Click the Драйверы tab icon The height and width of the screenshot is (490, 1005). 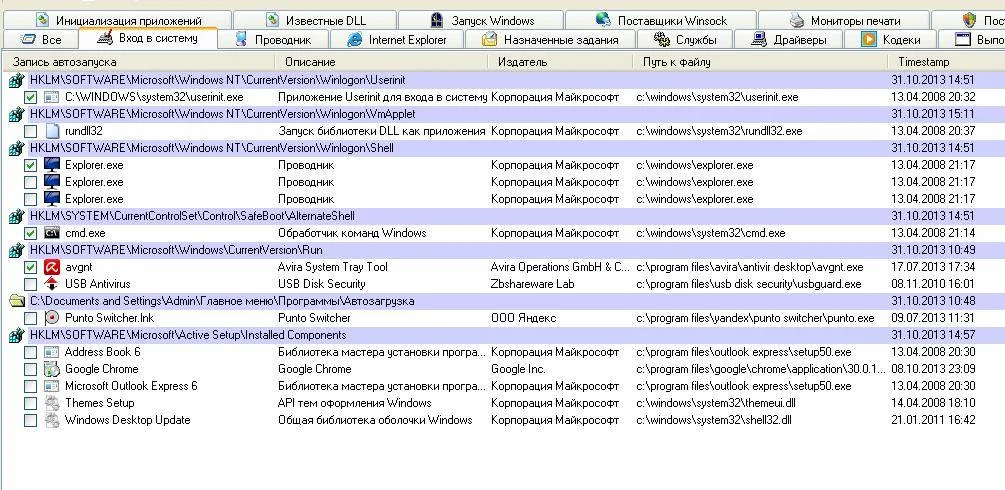coord(759,40)
